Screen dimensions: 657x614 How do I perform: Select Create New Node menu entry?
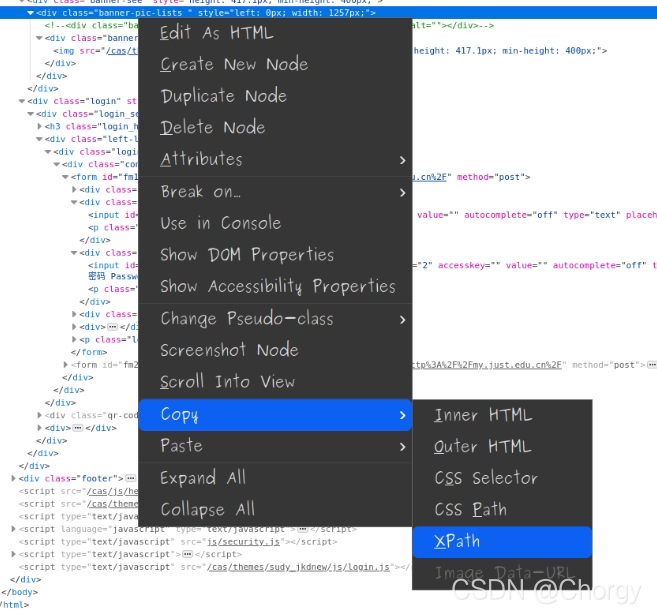click(275, 65)
